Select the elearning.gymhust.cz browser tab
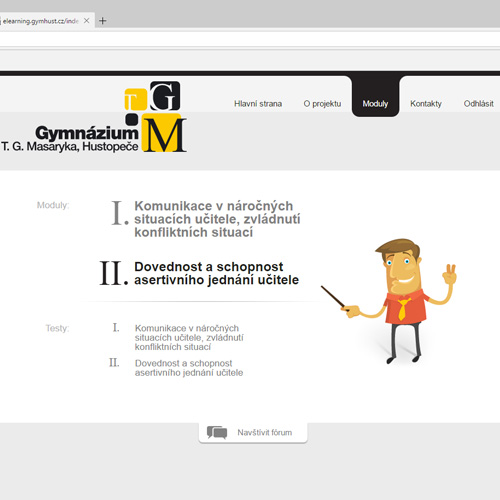The height and width of the screenshot is (500, 500). [41, 21]
